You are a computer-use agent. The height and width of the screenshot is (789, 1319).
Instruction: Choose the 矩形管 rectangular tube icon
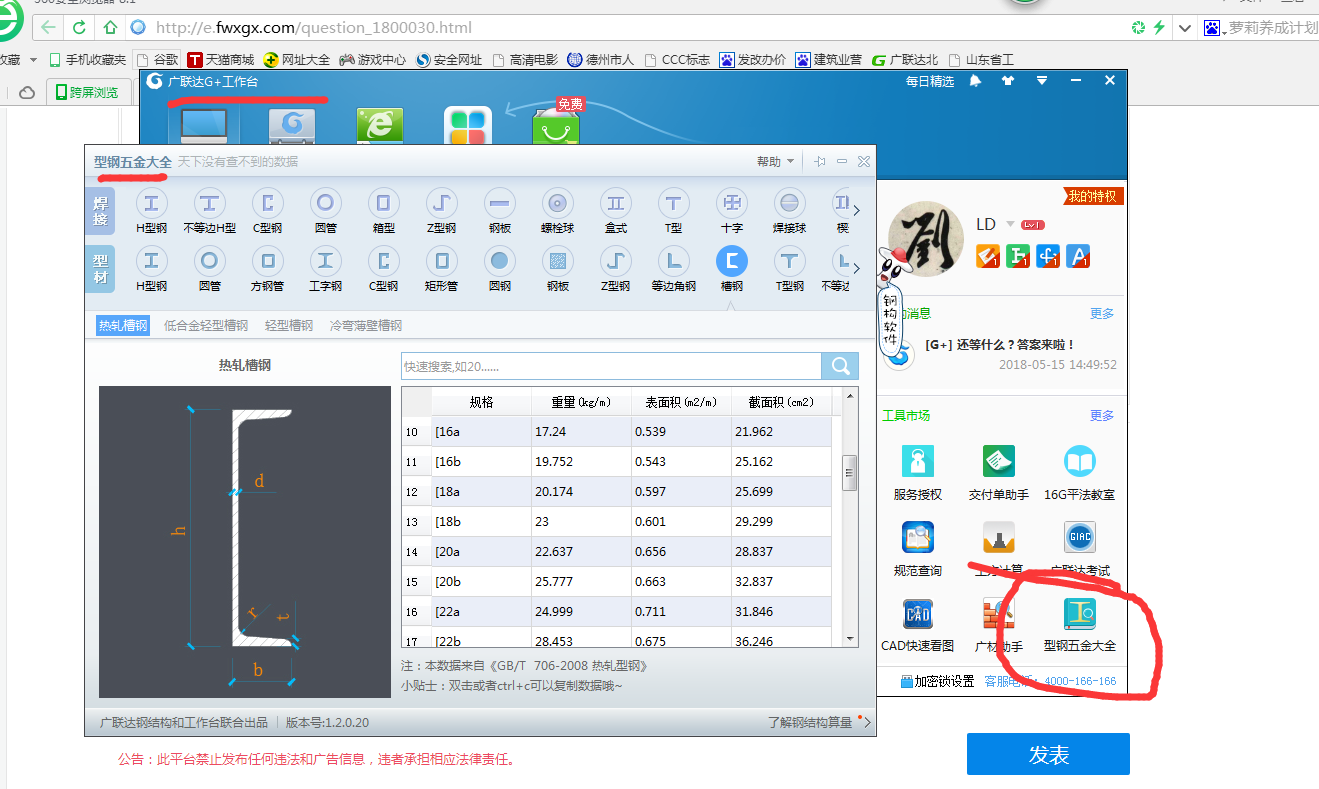[442, 262]
